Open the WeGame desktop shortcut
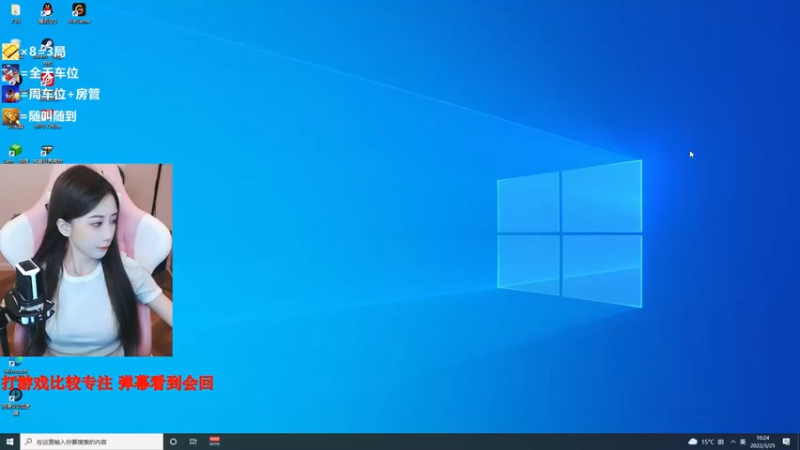This screenshot has height=450, width=800. click(x=79, y=12)
